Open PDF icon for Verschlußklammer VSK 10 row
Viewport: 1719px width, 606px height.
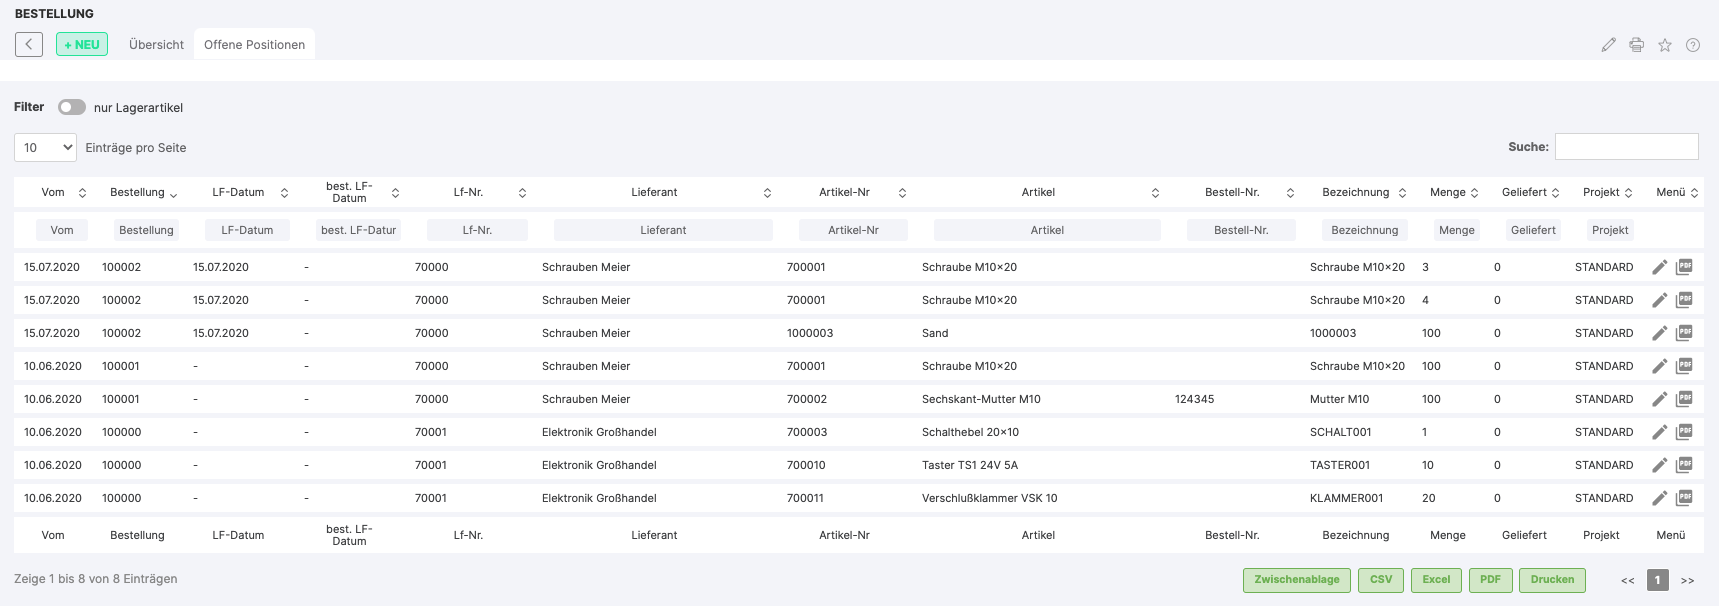pyautogui.click(x=1685, y=498)
